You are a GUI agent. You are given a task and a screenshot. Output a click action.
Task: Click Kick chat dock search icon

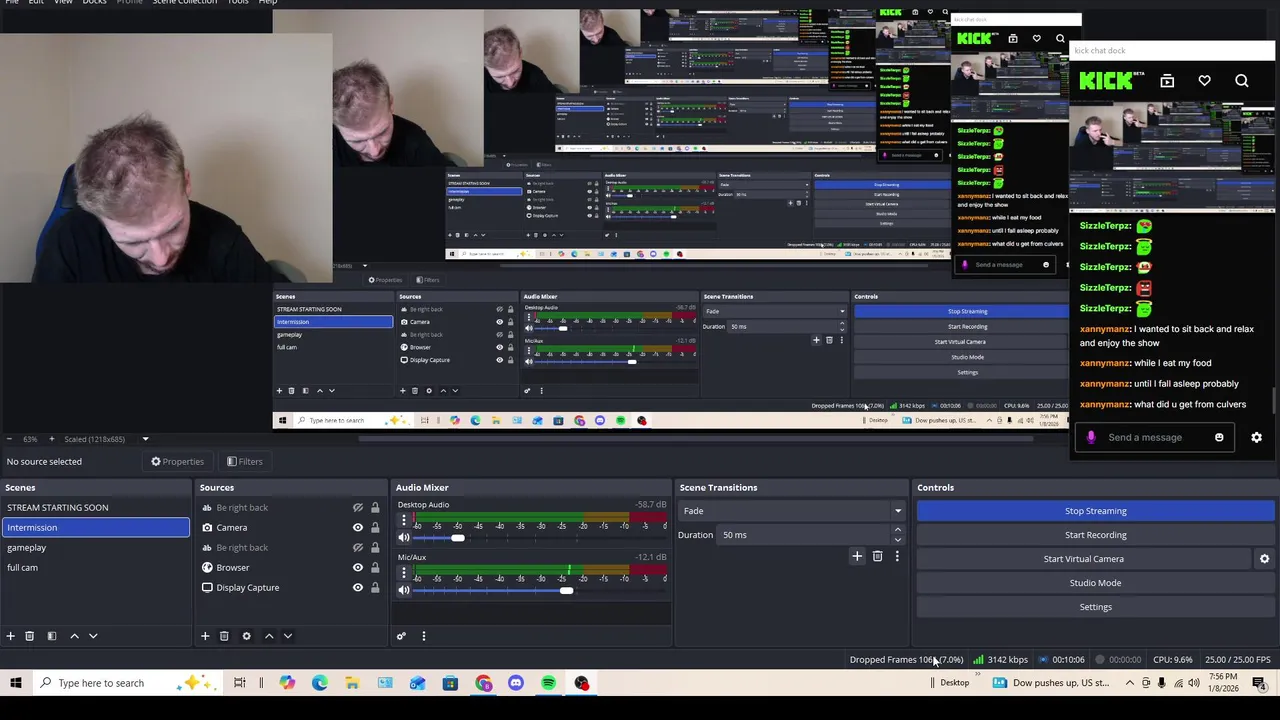tap(1242, 81)
